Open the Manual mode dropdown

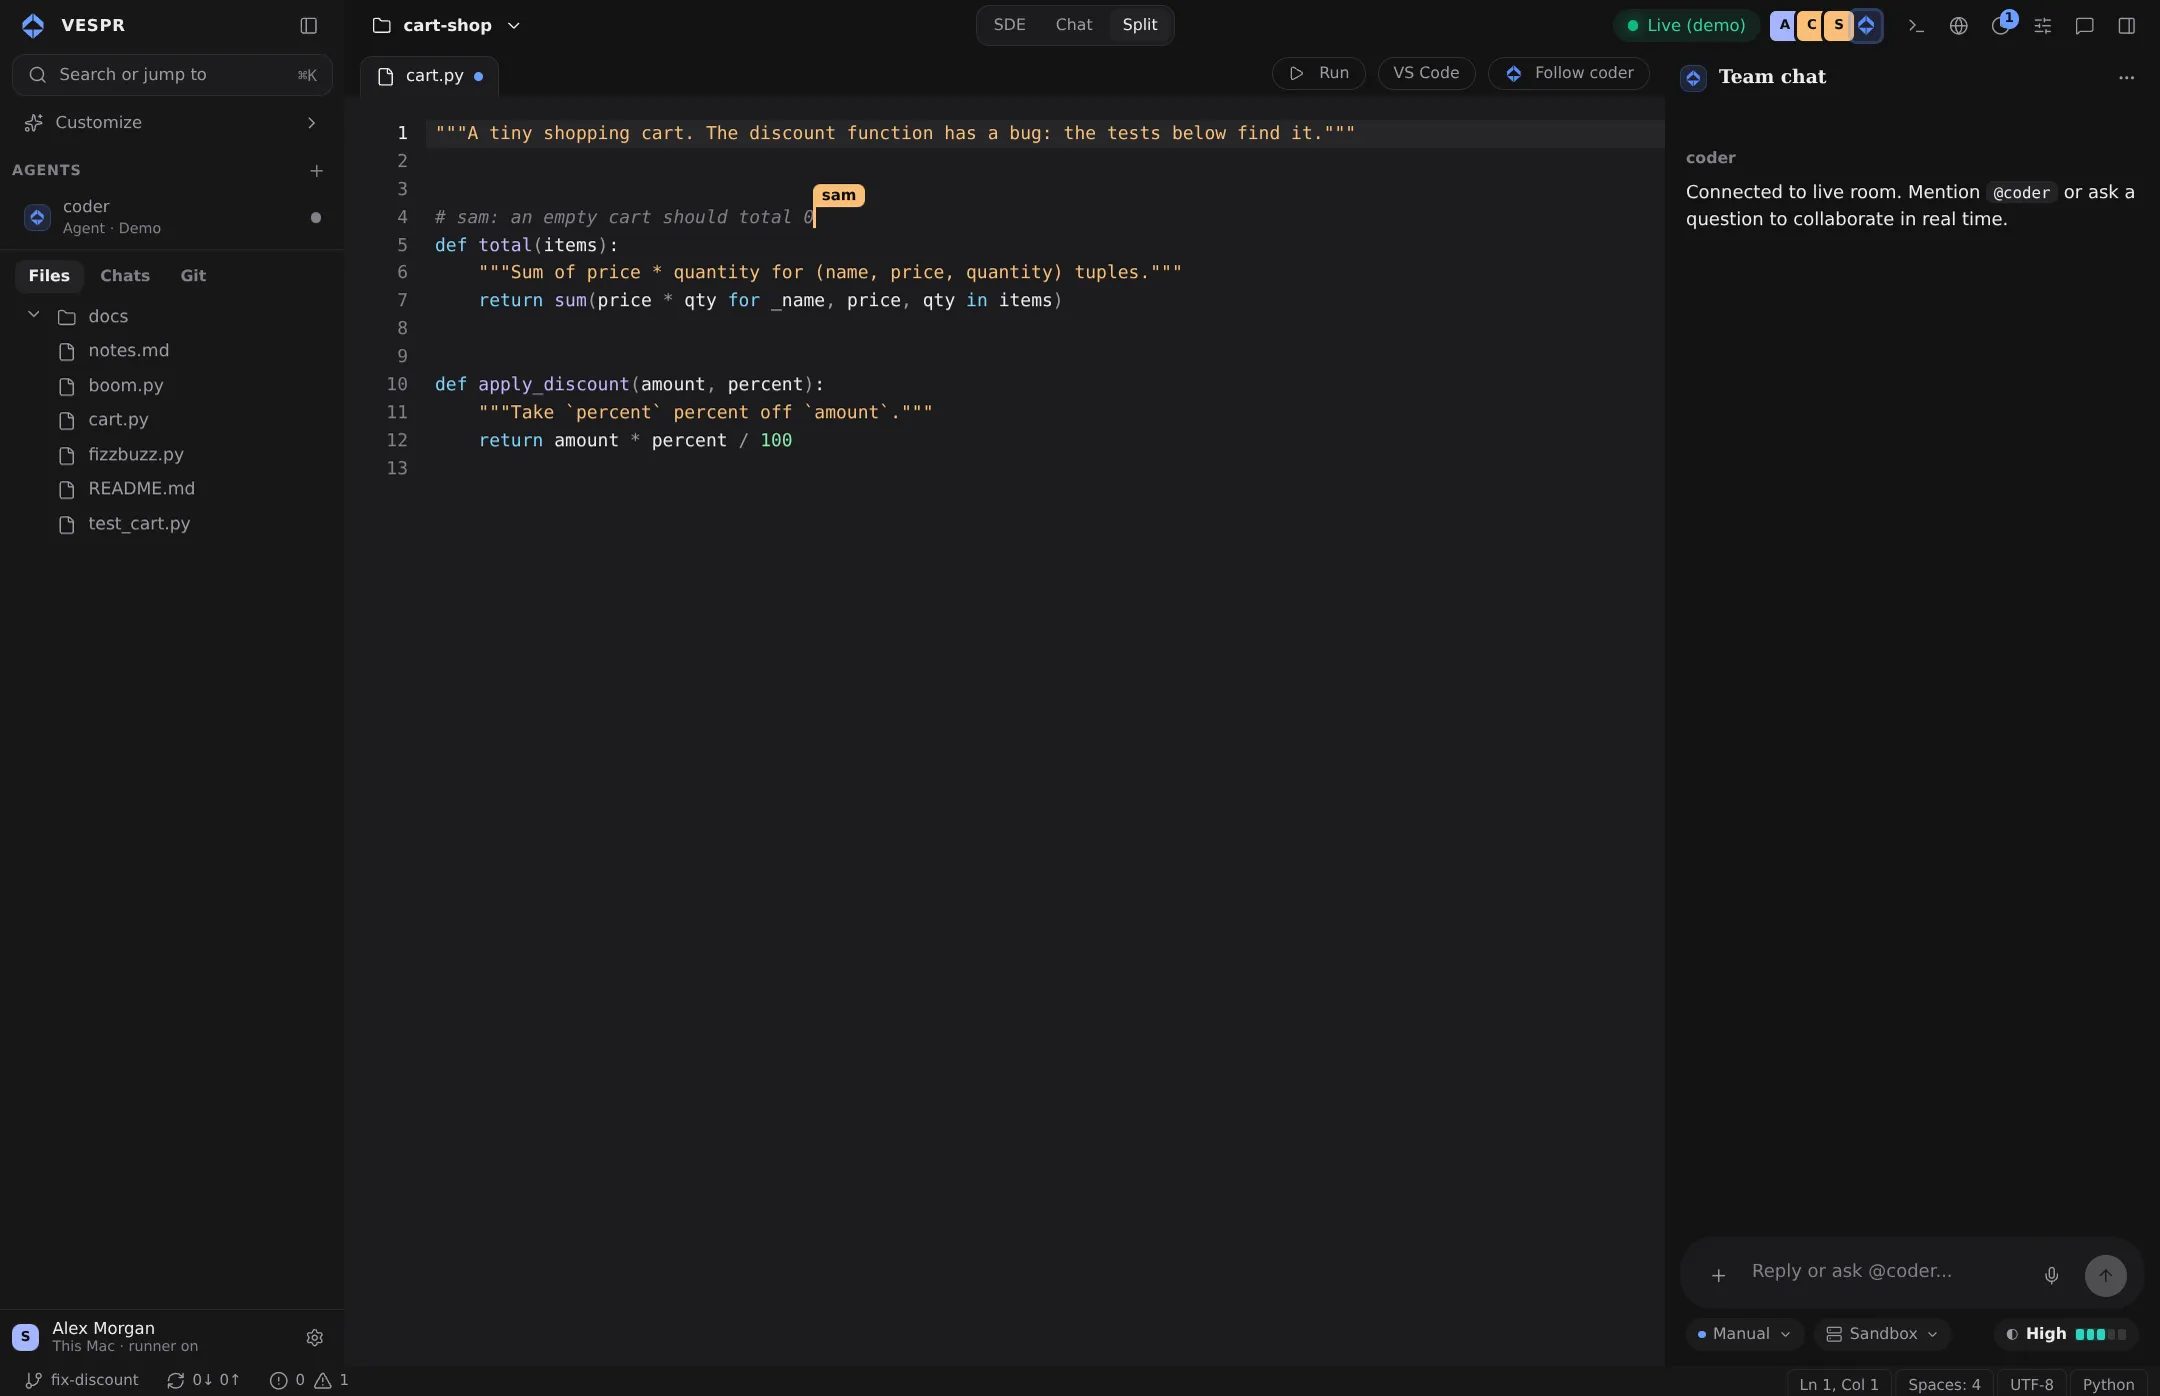(1744, 1334)
